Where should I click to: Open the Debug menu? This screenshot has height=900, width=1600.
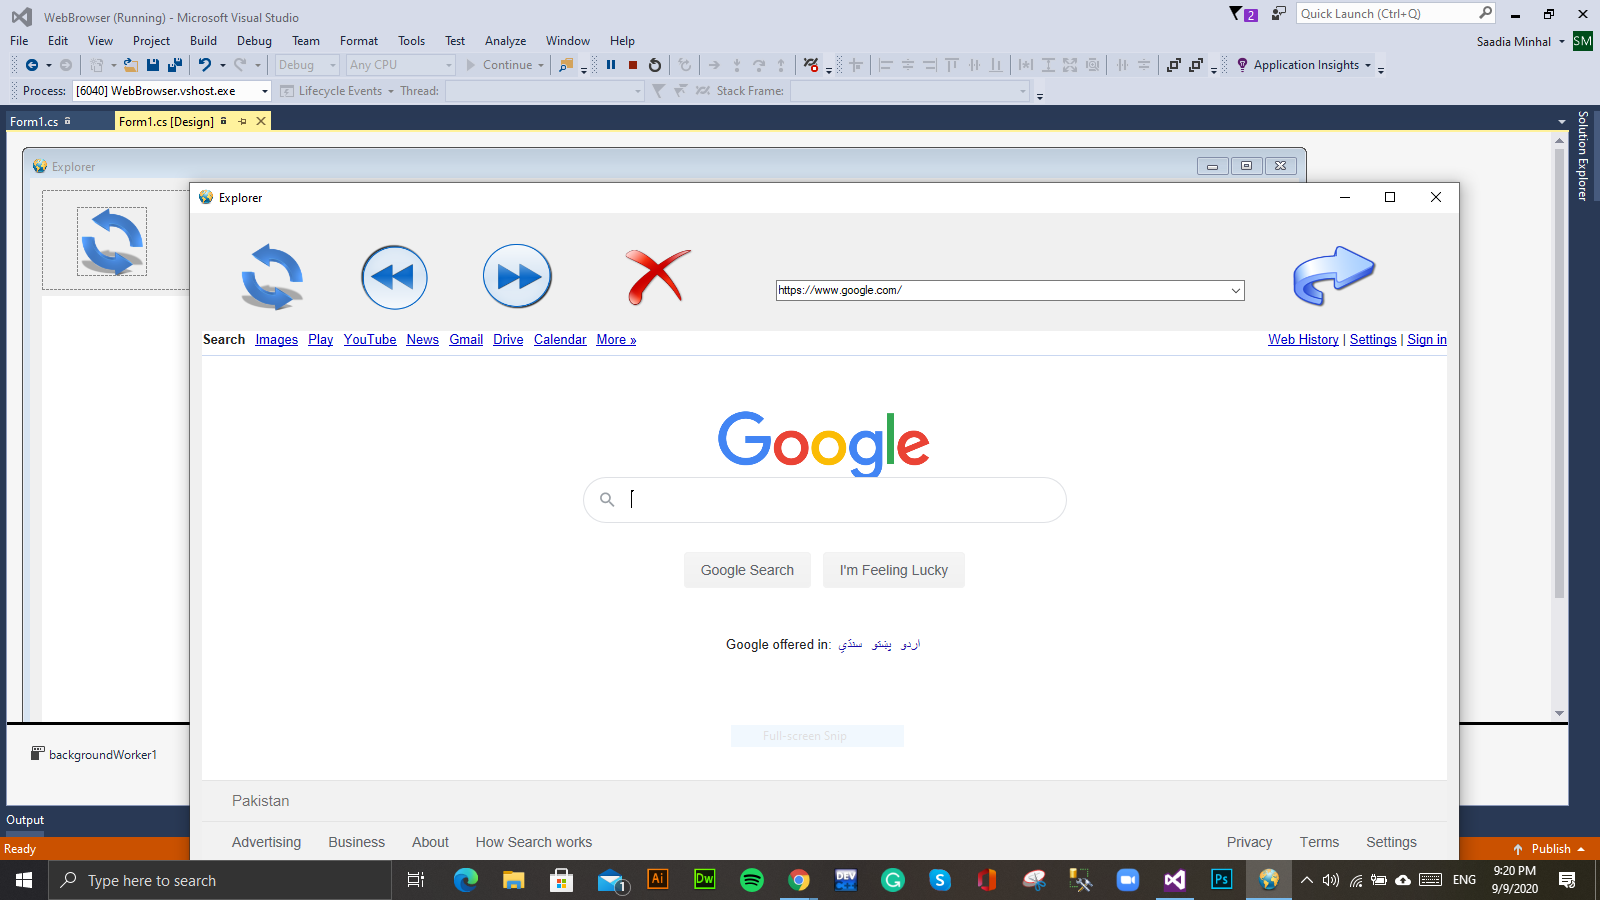click(253, 41)
